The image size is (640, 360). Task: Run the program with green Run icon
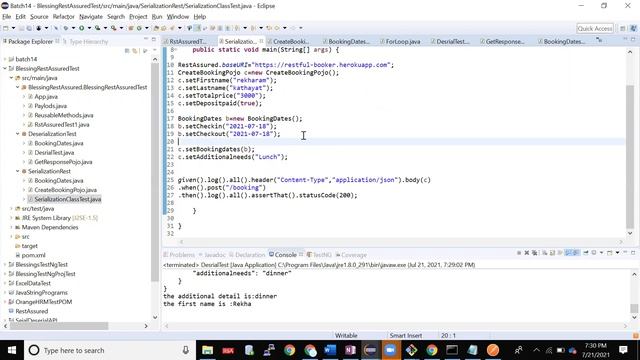coord(82,28)
